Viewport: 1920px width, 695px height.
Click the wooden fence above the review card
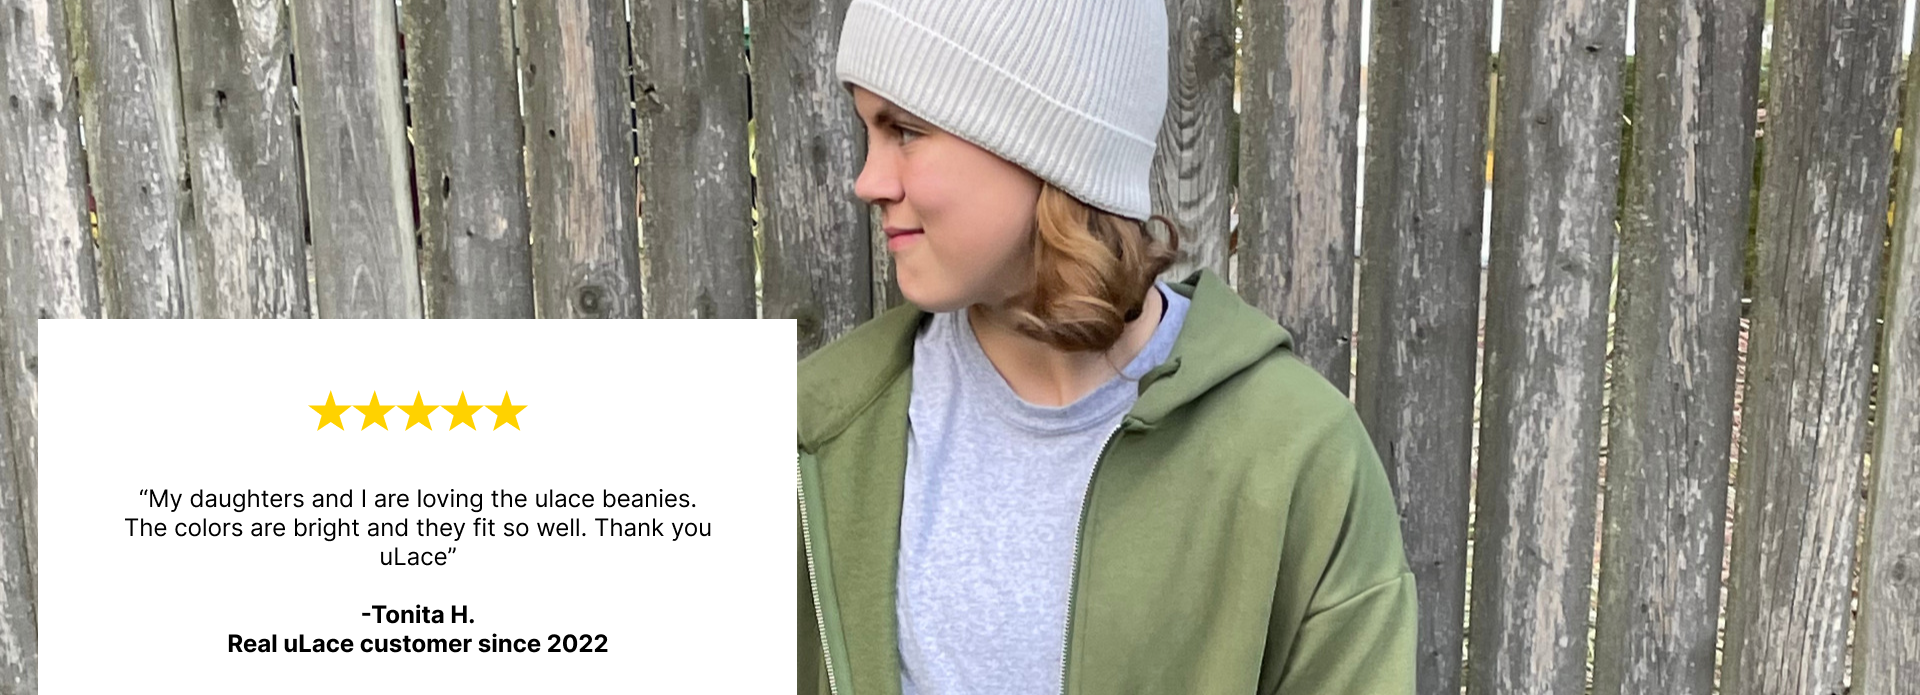tap(400, 160)
